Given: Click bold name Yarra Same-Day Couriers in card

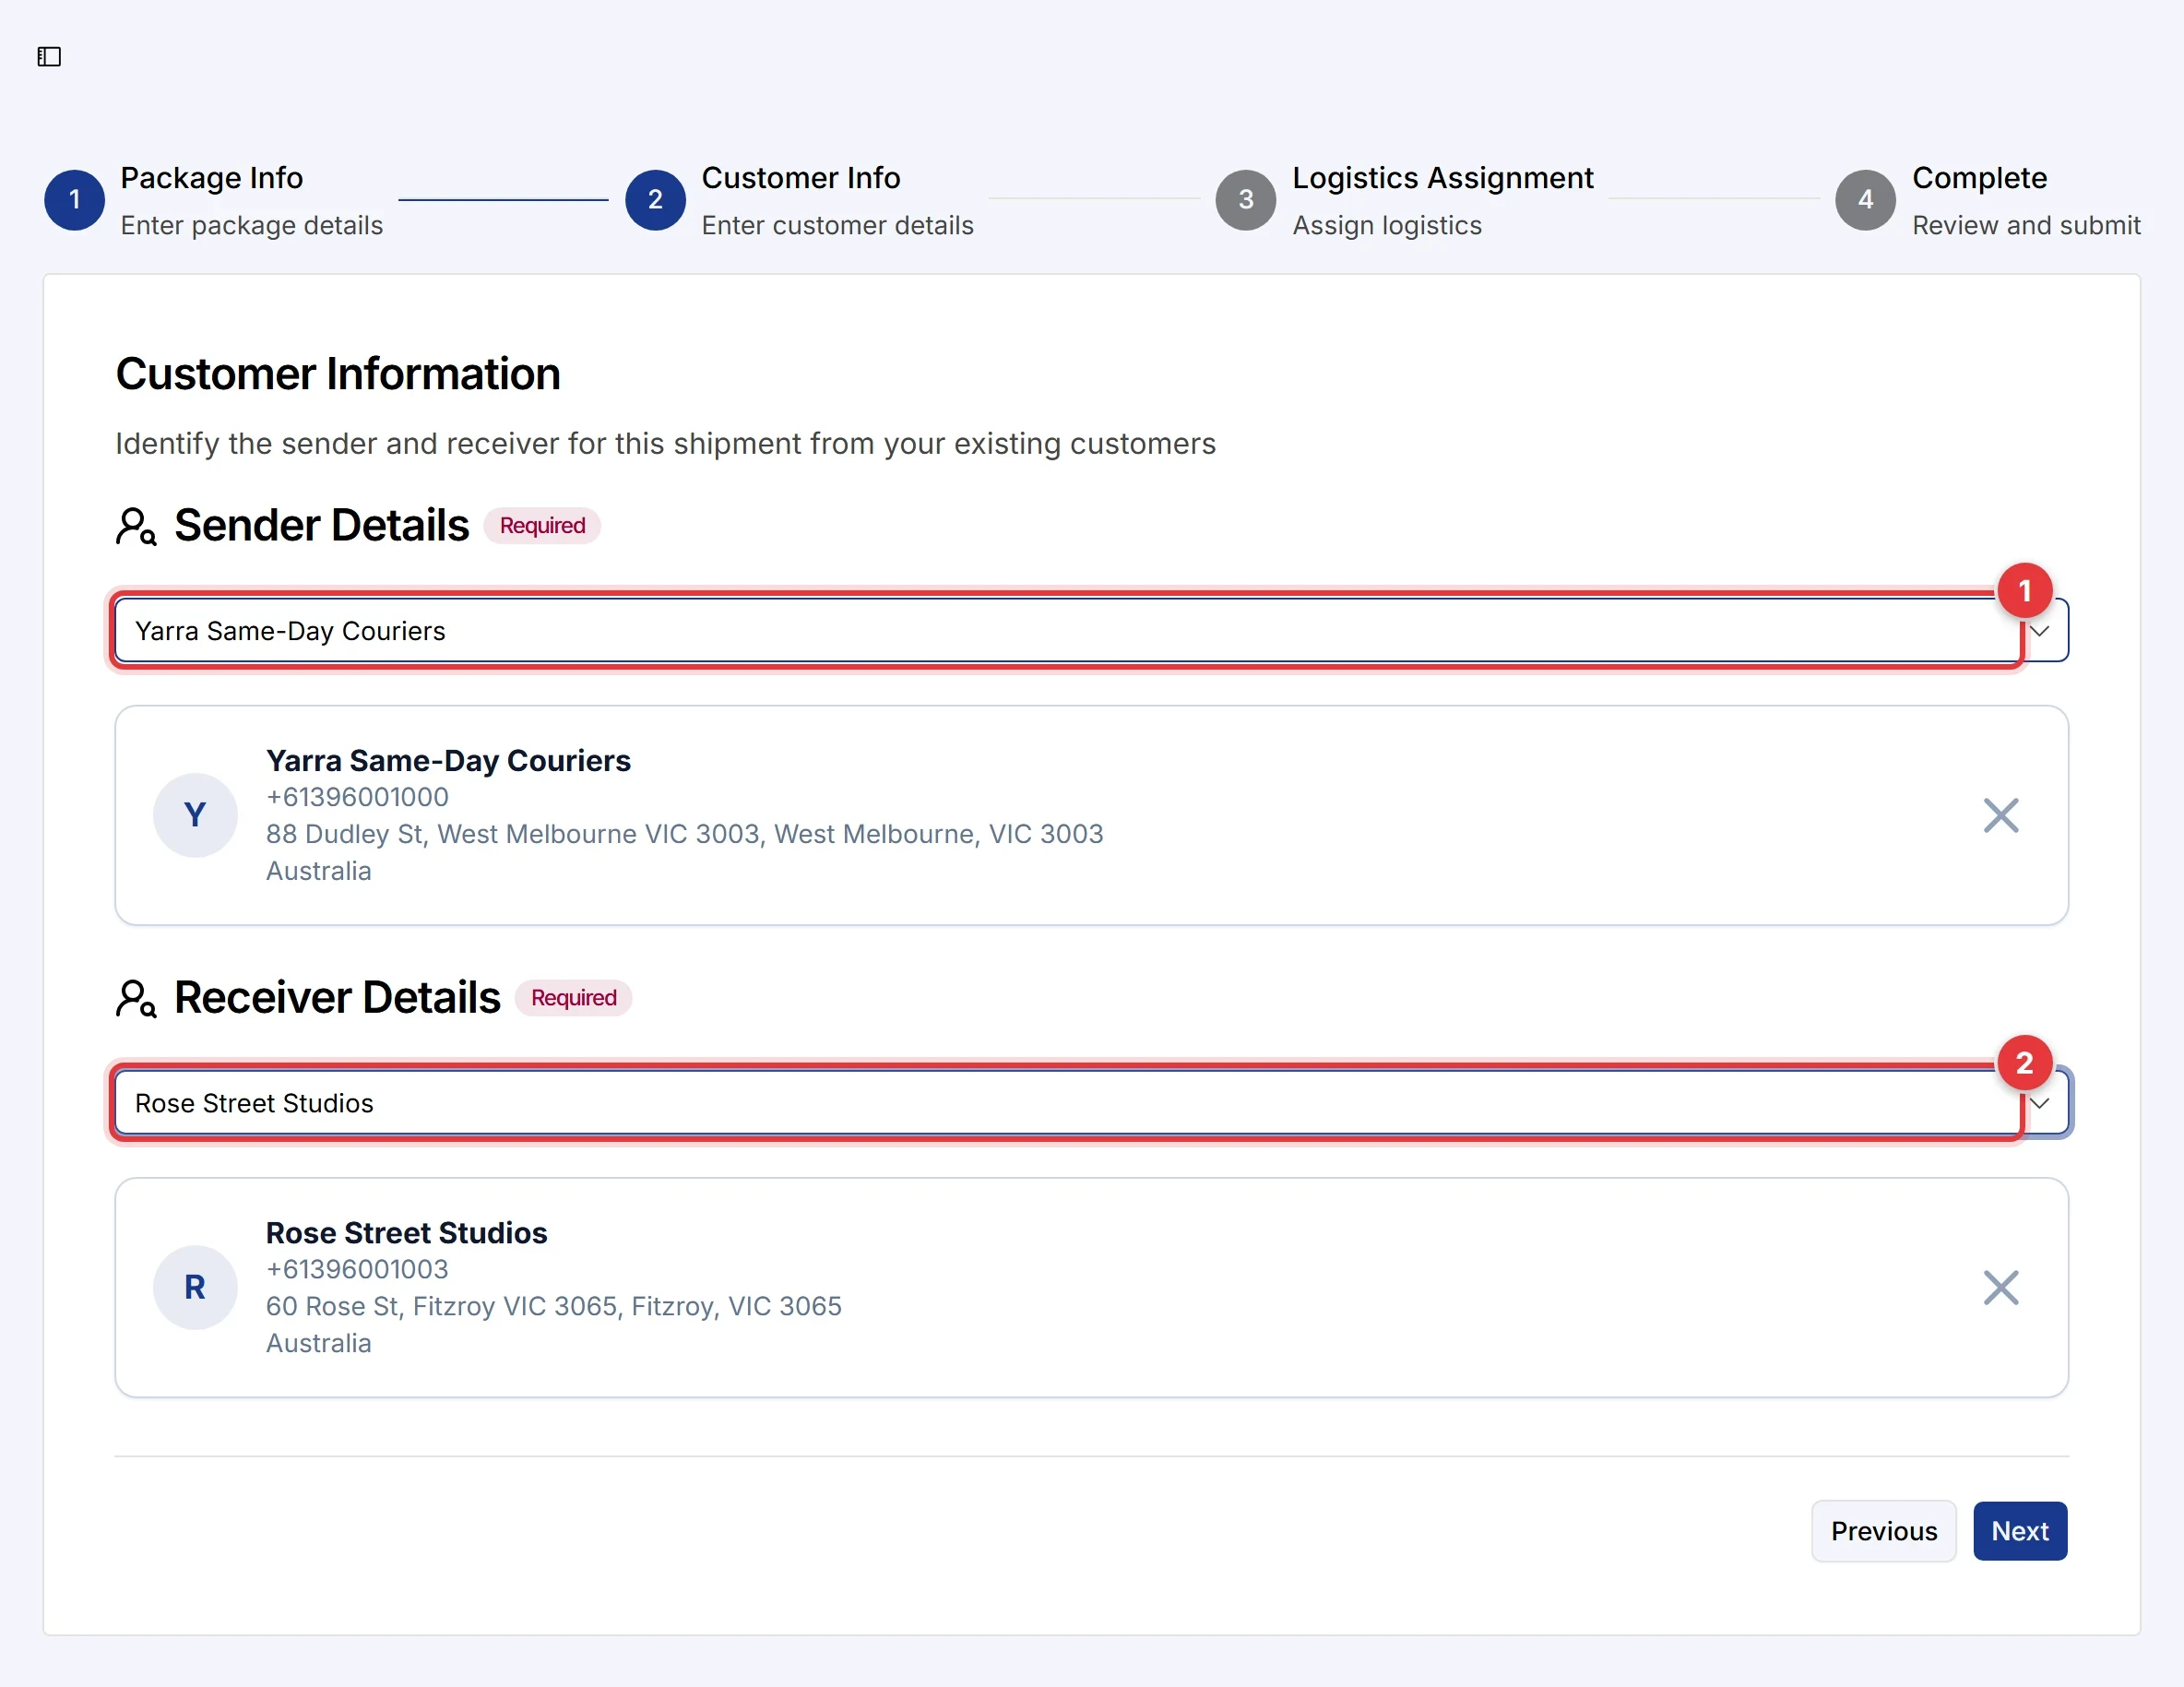Looking at the screenshot, I should point(448,761).
